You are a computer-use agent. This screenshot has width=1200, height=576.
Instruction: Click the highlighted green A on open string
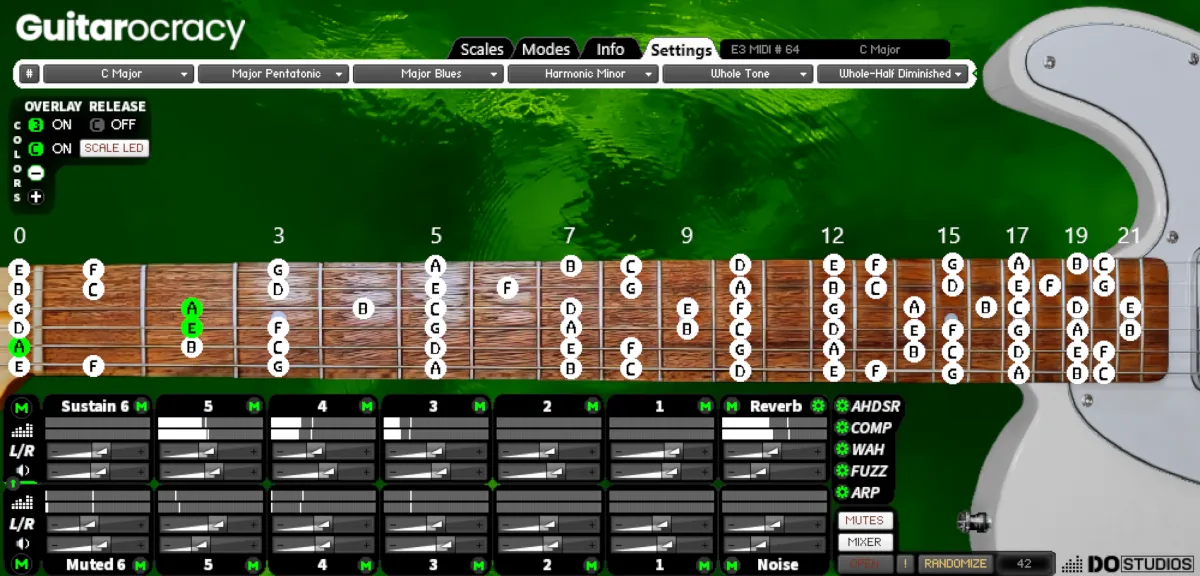coord(19,347)
